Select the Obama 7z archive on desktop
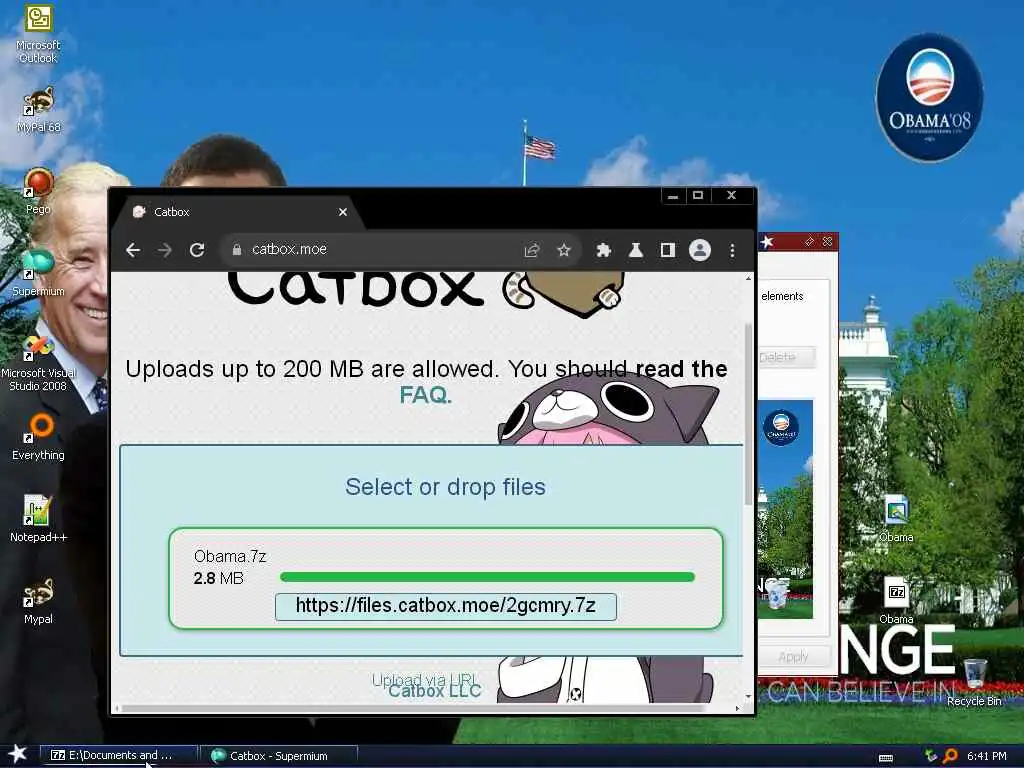The width and height of the screenshot is (1024, 768). (896, 601)
